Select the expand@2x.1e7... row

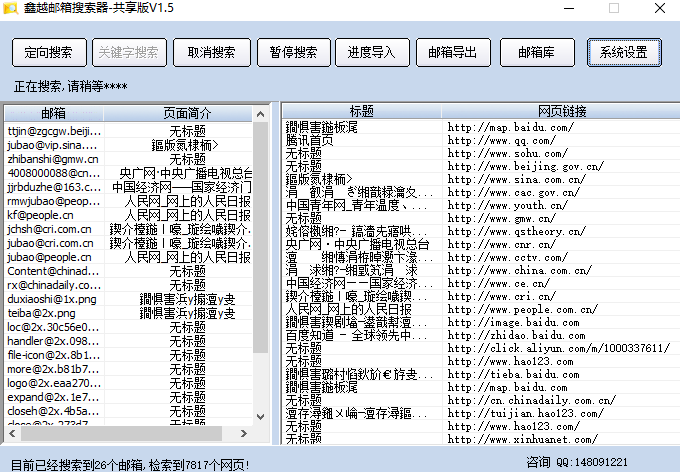pyautogui.click(x=128, y=397)
